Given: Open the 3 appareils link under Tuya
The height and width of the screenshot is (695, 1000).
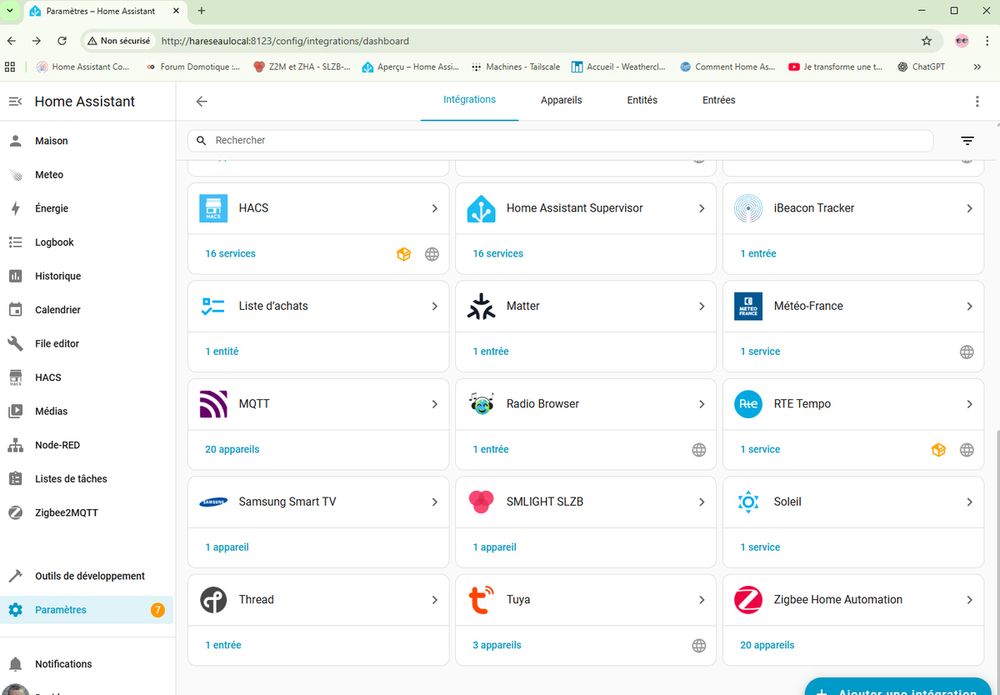Looking at the screenshot, I should coord(497,645).
